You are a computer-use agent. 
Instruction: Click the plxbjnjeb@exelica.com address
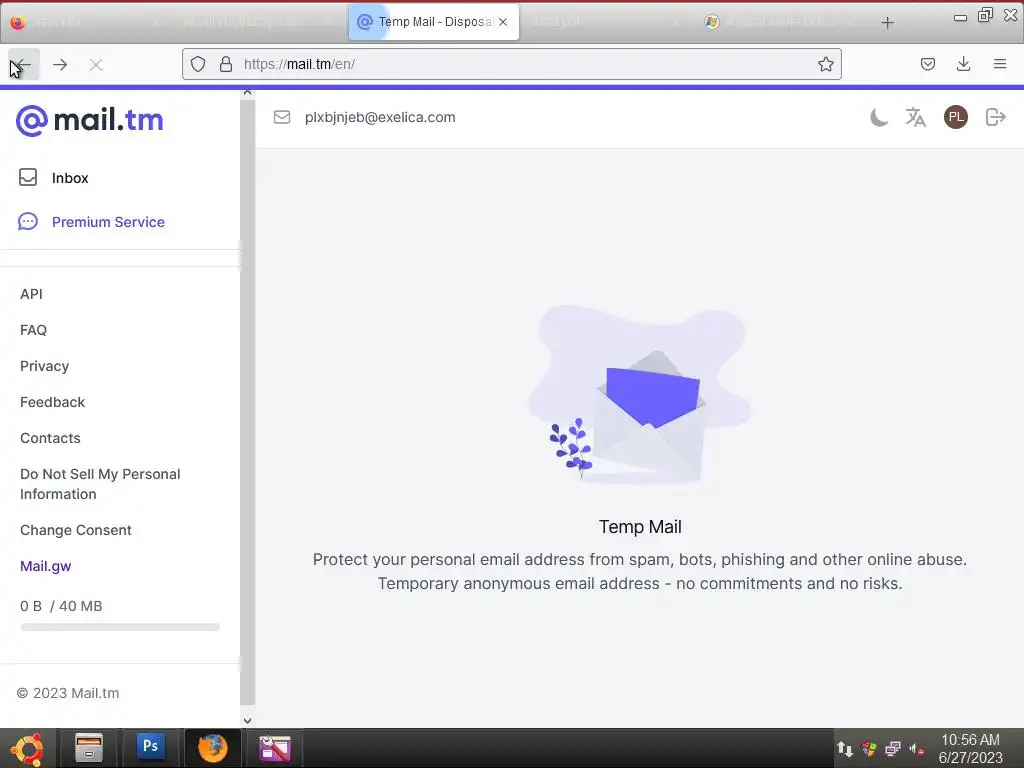[x=380, y=117]
